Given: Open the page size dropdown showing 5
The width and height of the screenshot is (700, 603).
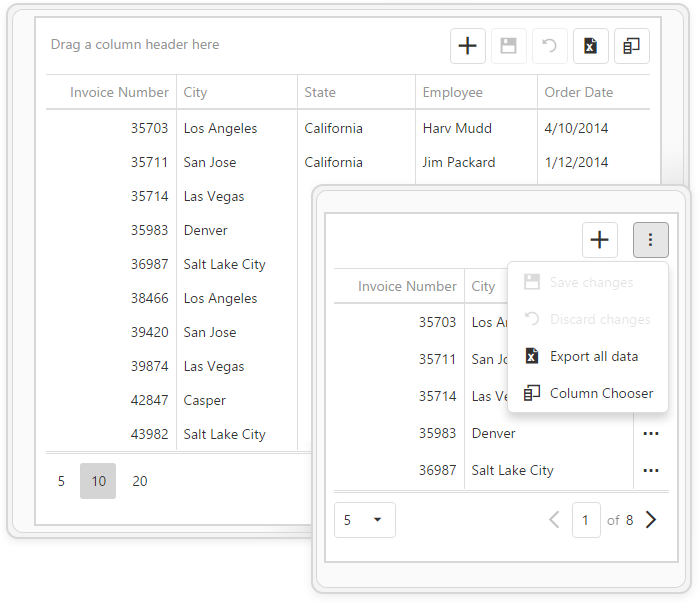Looking at the screenshot, I should pos(364,520).
